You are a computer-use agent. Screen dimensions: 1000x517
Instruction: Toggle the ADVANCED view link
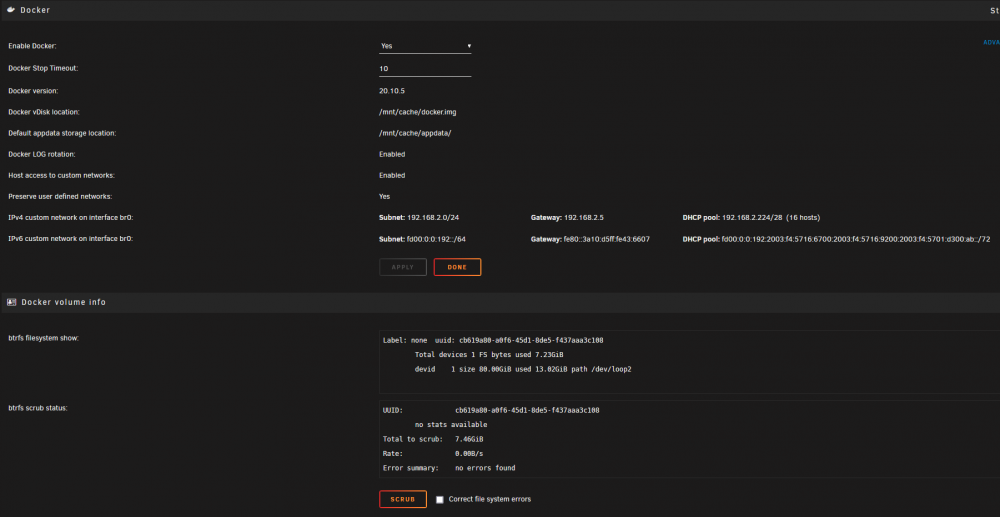[x=991, y=43]
